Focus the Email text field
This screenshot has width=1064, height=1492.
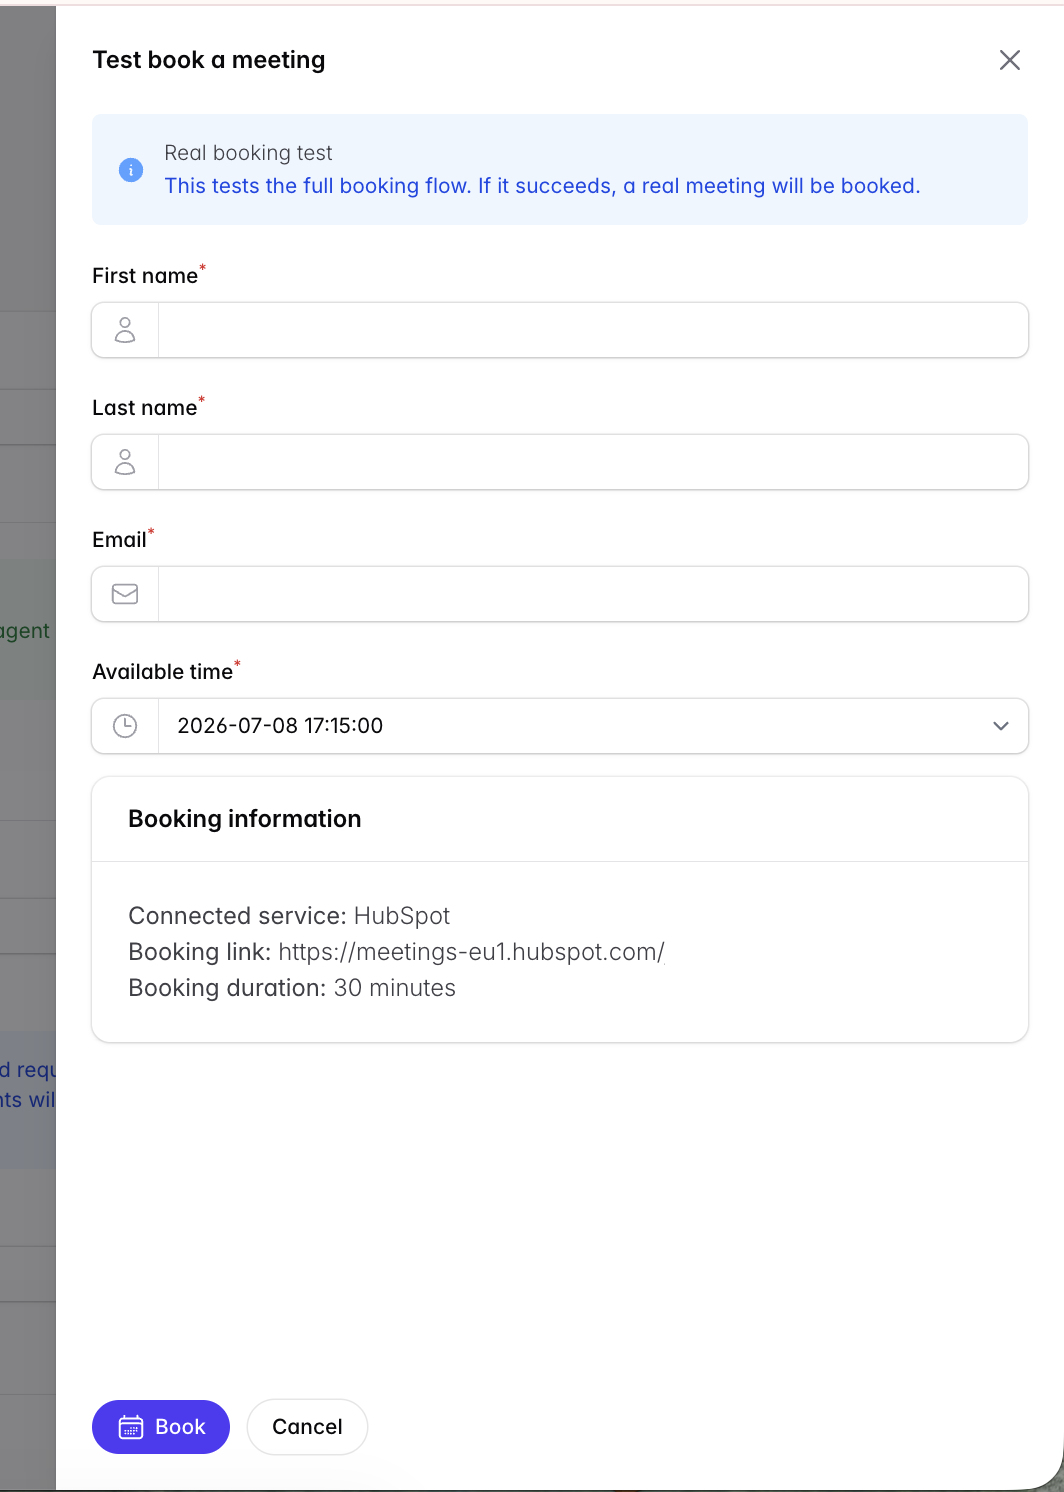click(593, 594)
